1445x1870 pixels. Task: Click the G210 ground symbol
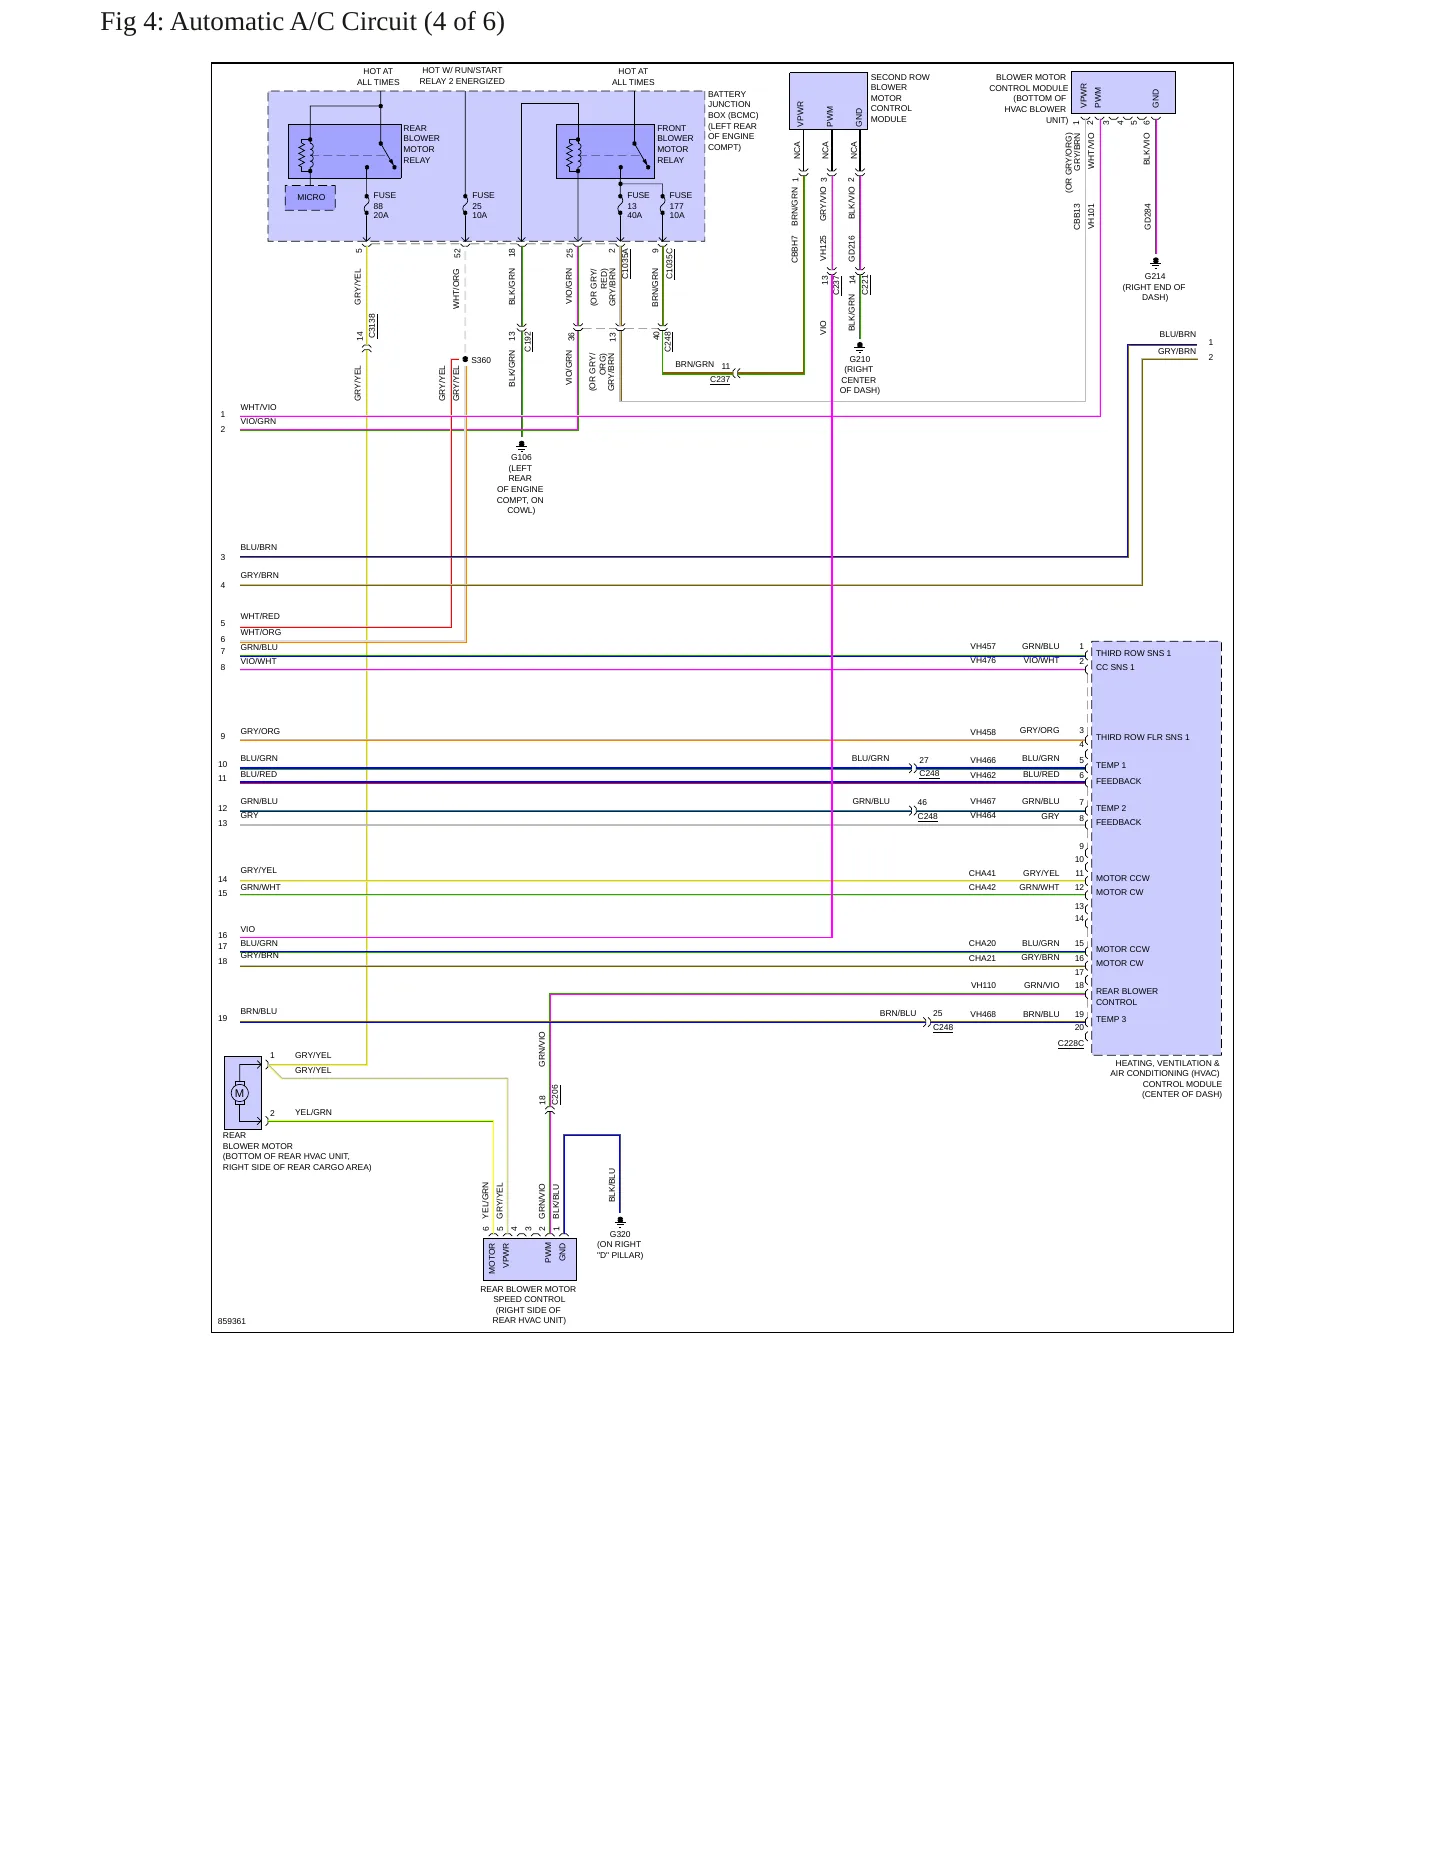pos(859,347)
